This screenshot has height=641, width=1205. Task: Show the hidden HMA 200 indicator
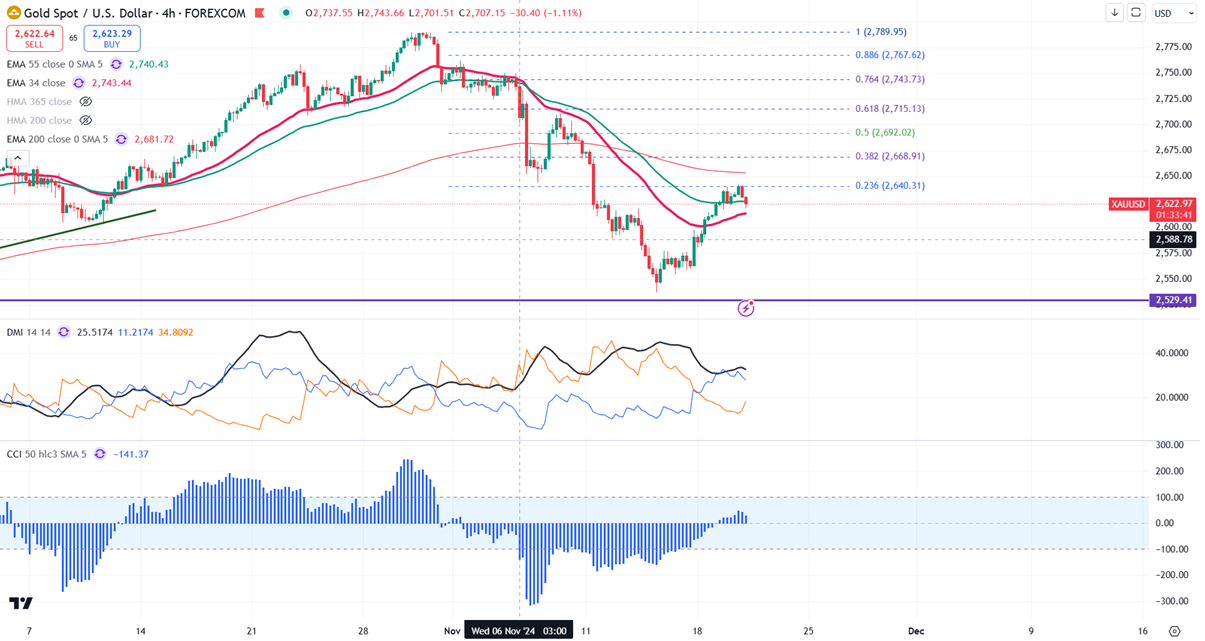point(85,120)
